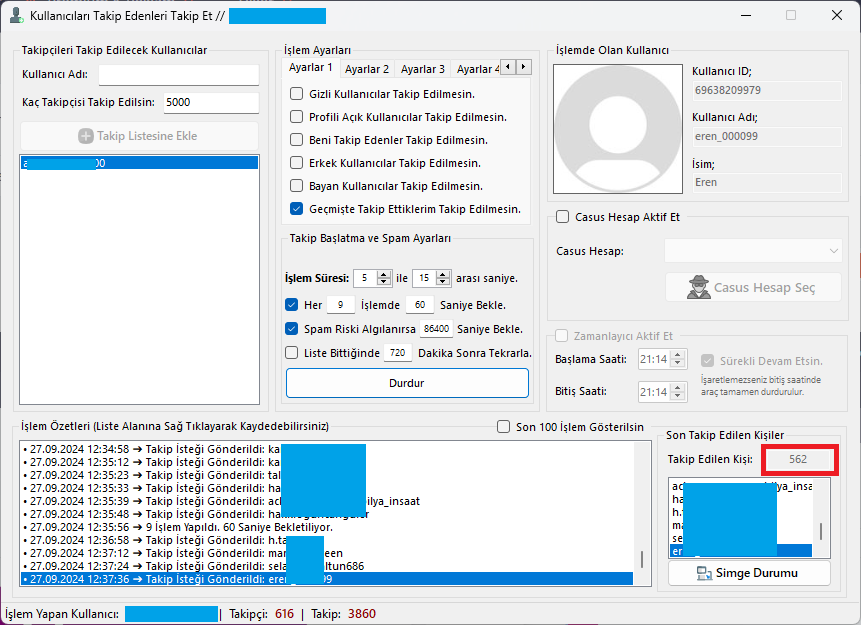The height and width of the screenshot is (625, 861).
Task: Toggle the Her İşlemde Saniye Bekle checkbox
Action: click(x=292, y=305)
